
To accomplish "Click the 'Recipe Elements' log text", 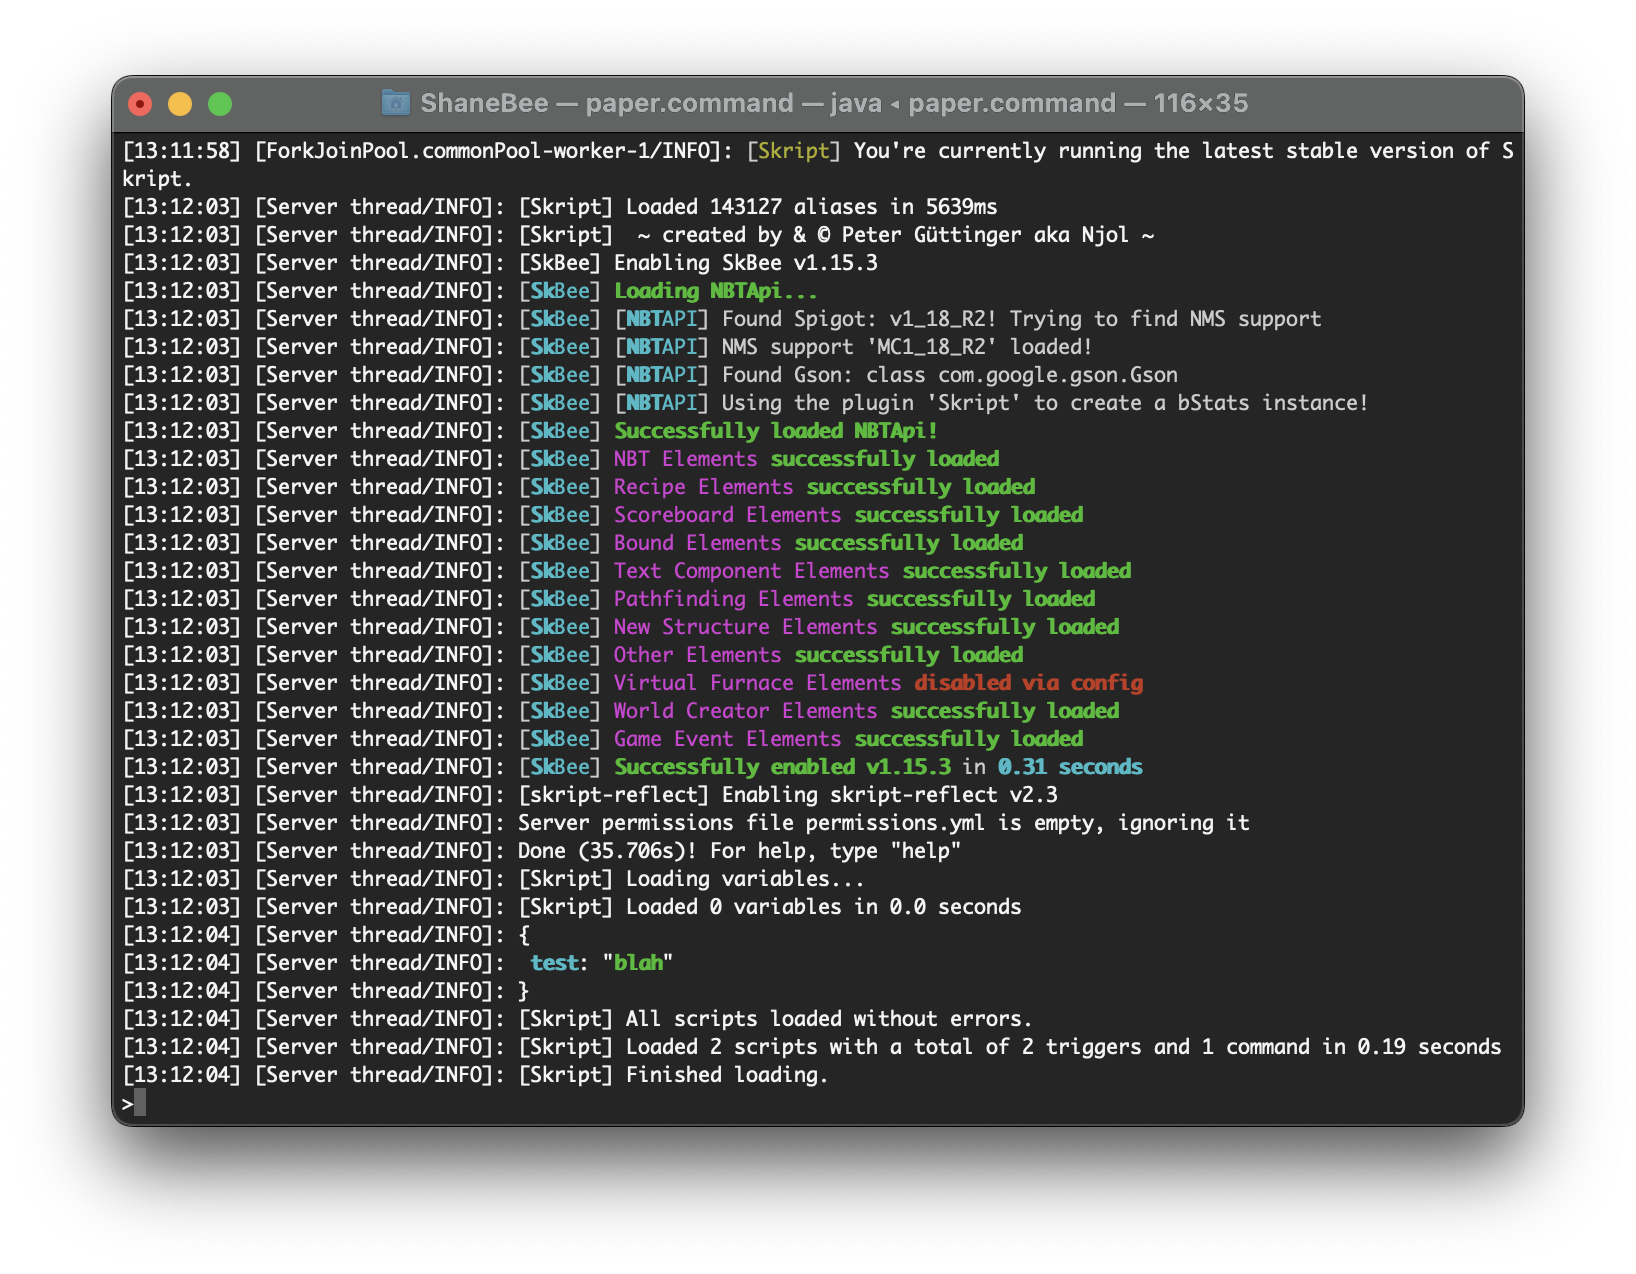I will pos(703,487).
